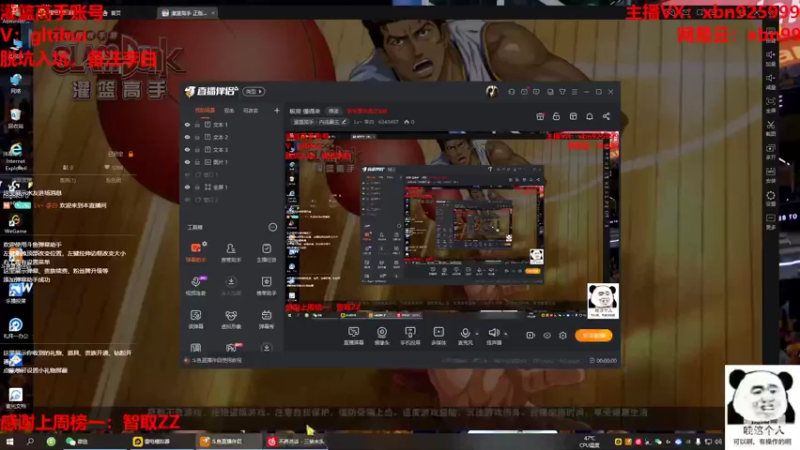Select the 文本 3 layer row
The width and height of the screenshot is (800, 450).
(232, 149)
